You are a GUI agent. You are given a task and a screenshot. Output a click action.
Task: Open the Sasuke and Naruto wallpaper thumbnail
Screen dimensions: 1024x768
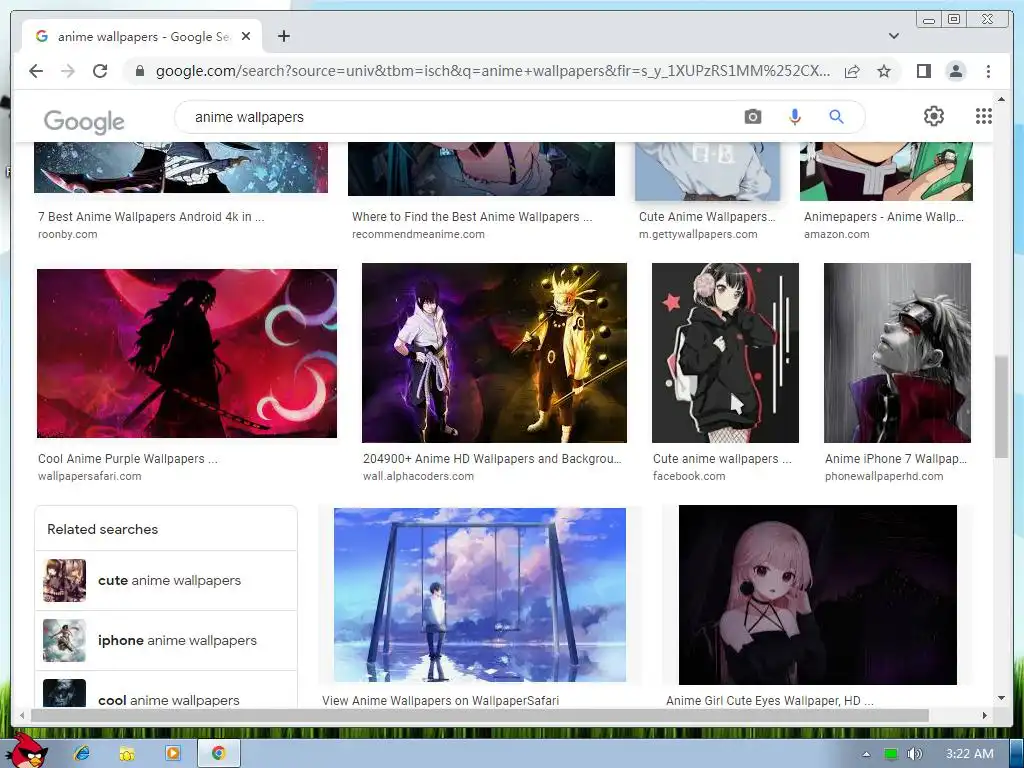494,353
